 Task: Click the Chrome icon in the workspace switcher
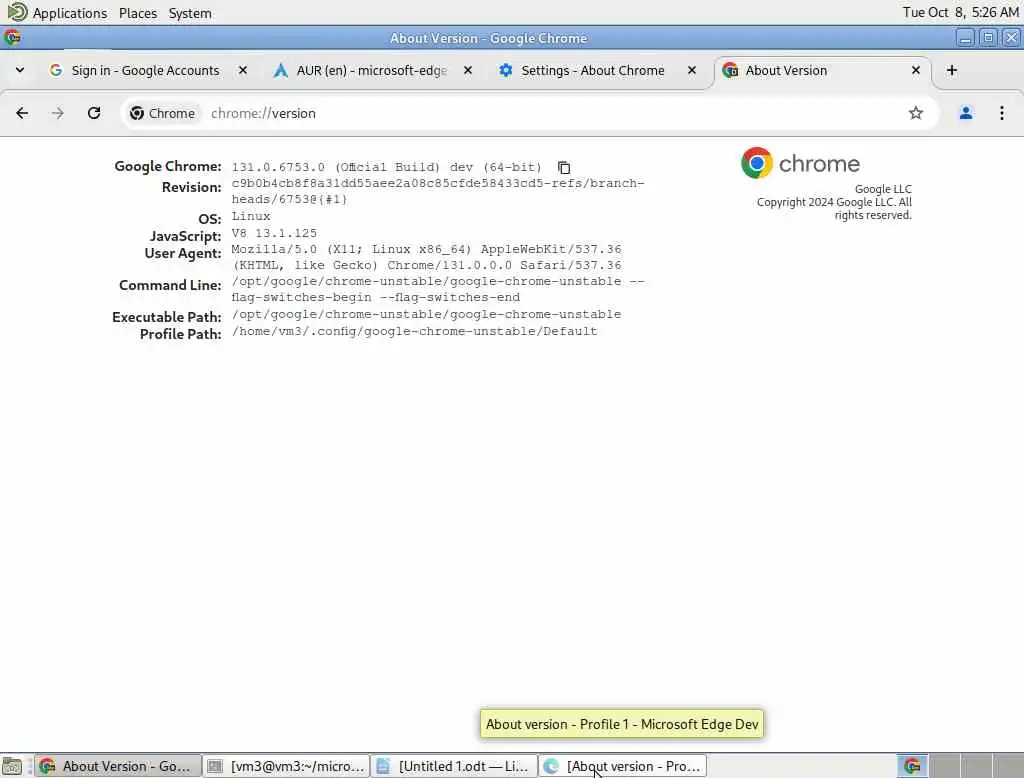tap(912, 766)
